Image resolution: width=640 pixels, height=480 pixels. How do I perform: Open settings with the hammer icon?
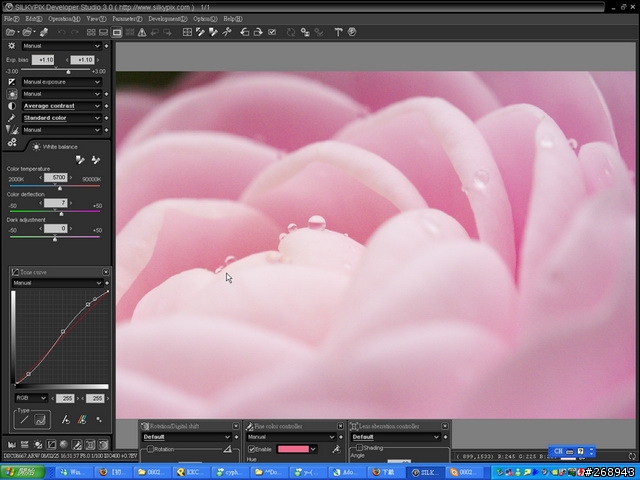click(x=338, y=32)
